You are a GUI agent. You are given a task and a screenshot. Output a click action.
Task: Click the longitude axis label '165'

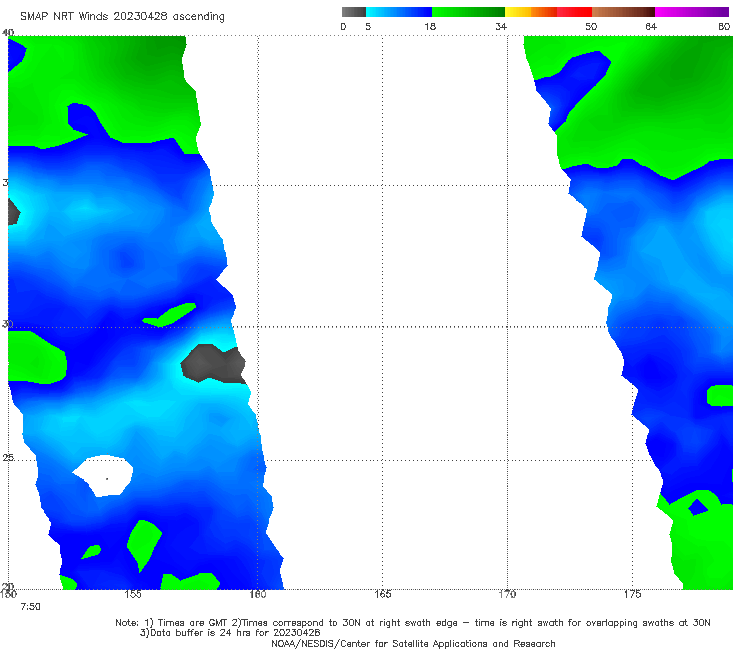pyautogui.click(x=382, y=594)
